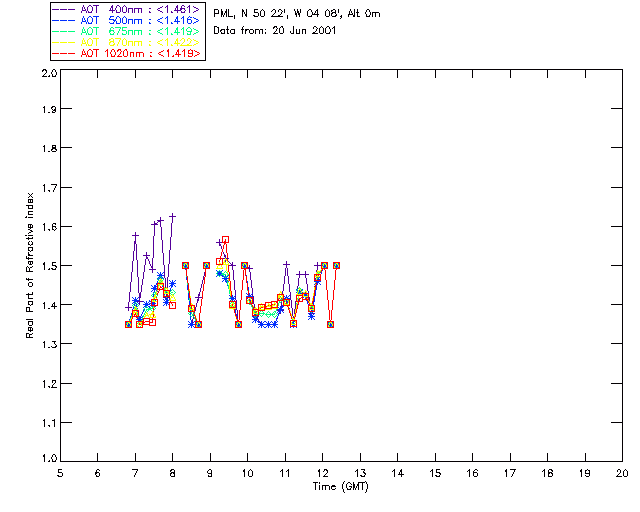Click the legend entry "AOT 1020nm : <1.419>"
640x512 pixels.
coord(127,53)
